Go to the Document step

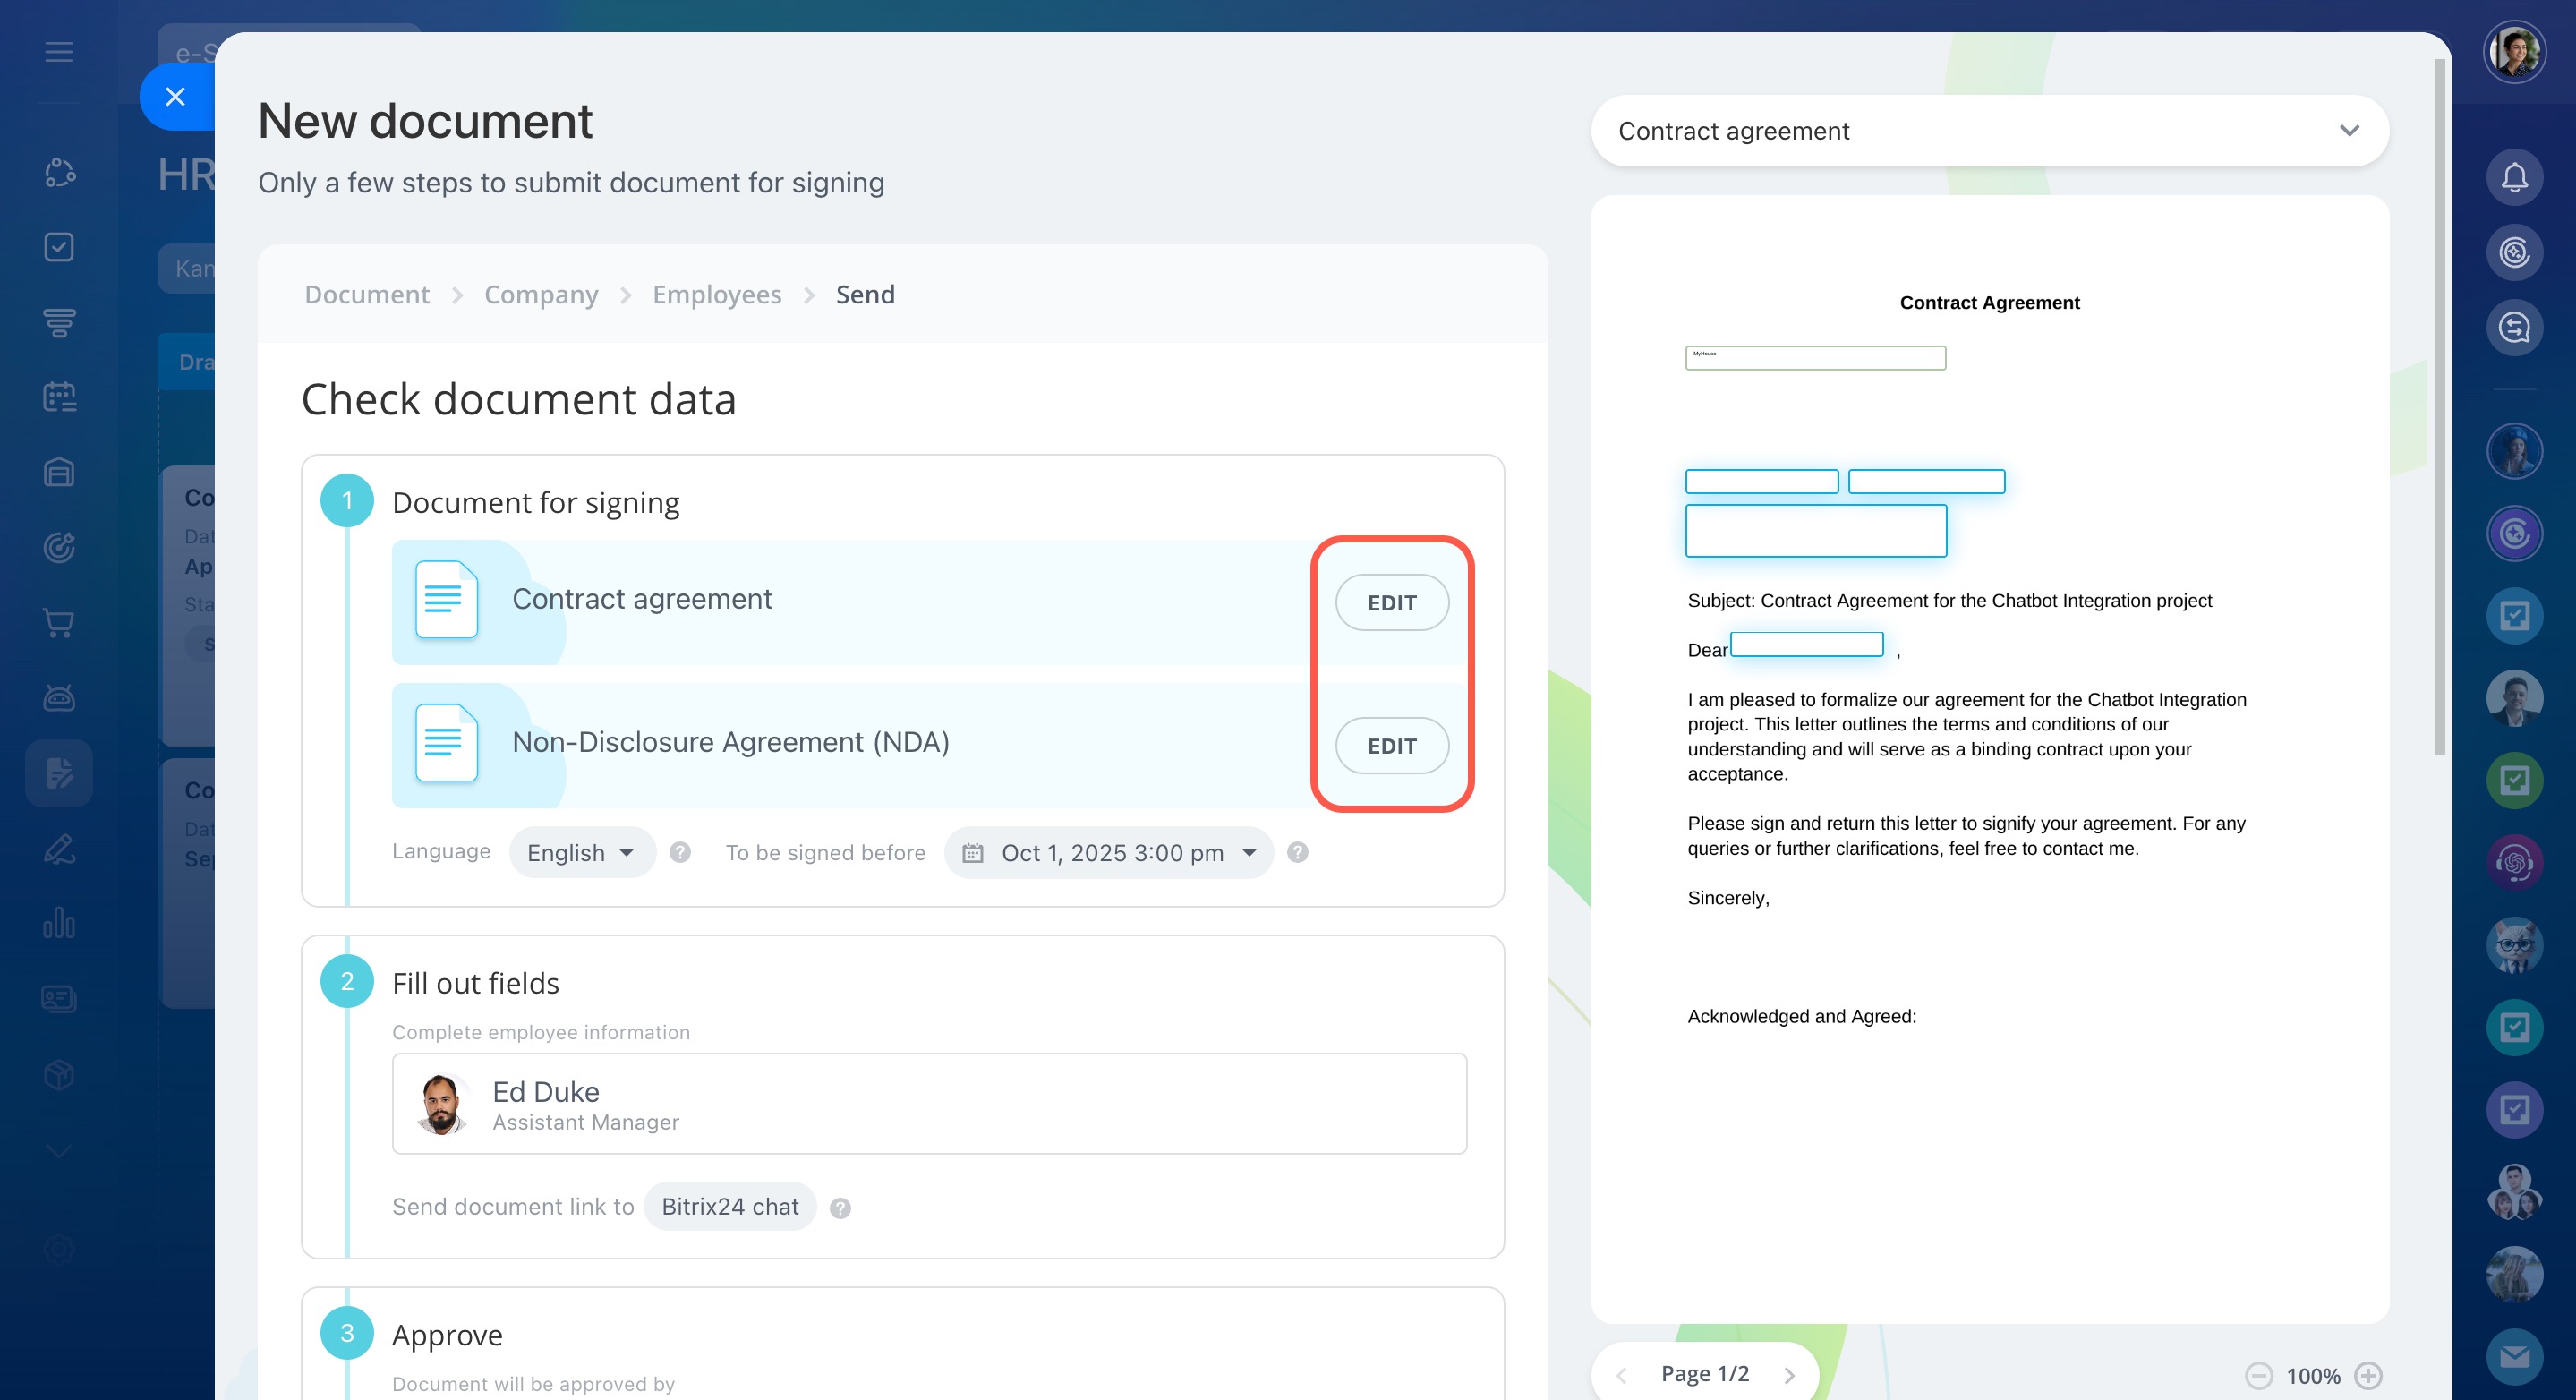tap(367, 295)
